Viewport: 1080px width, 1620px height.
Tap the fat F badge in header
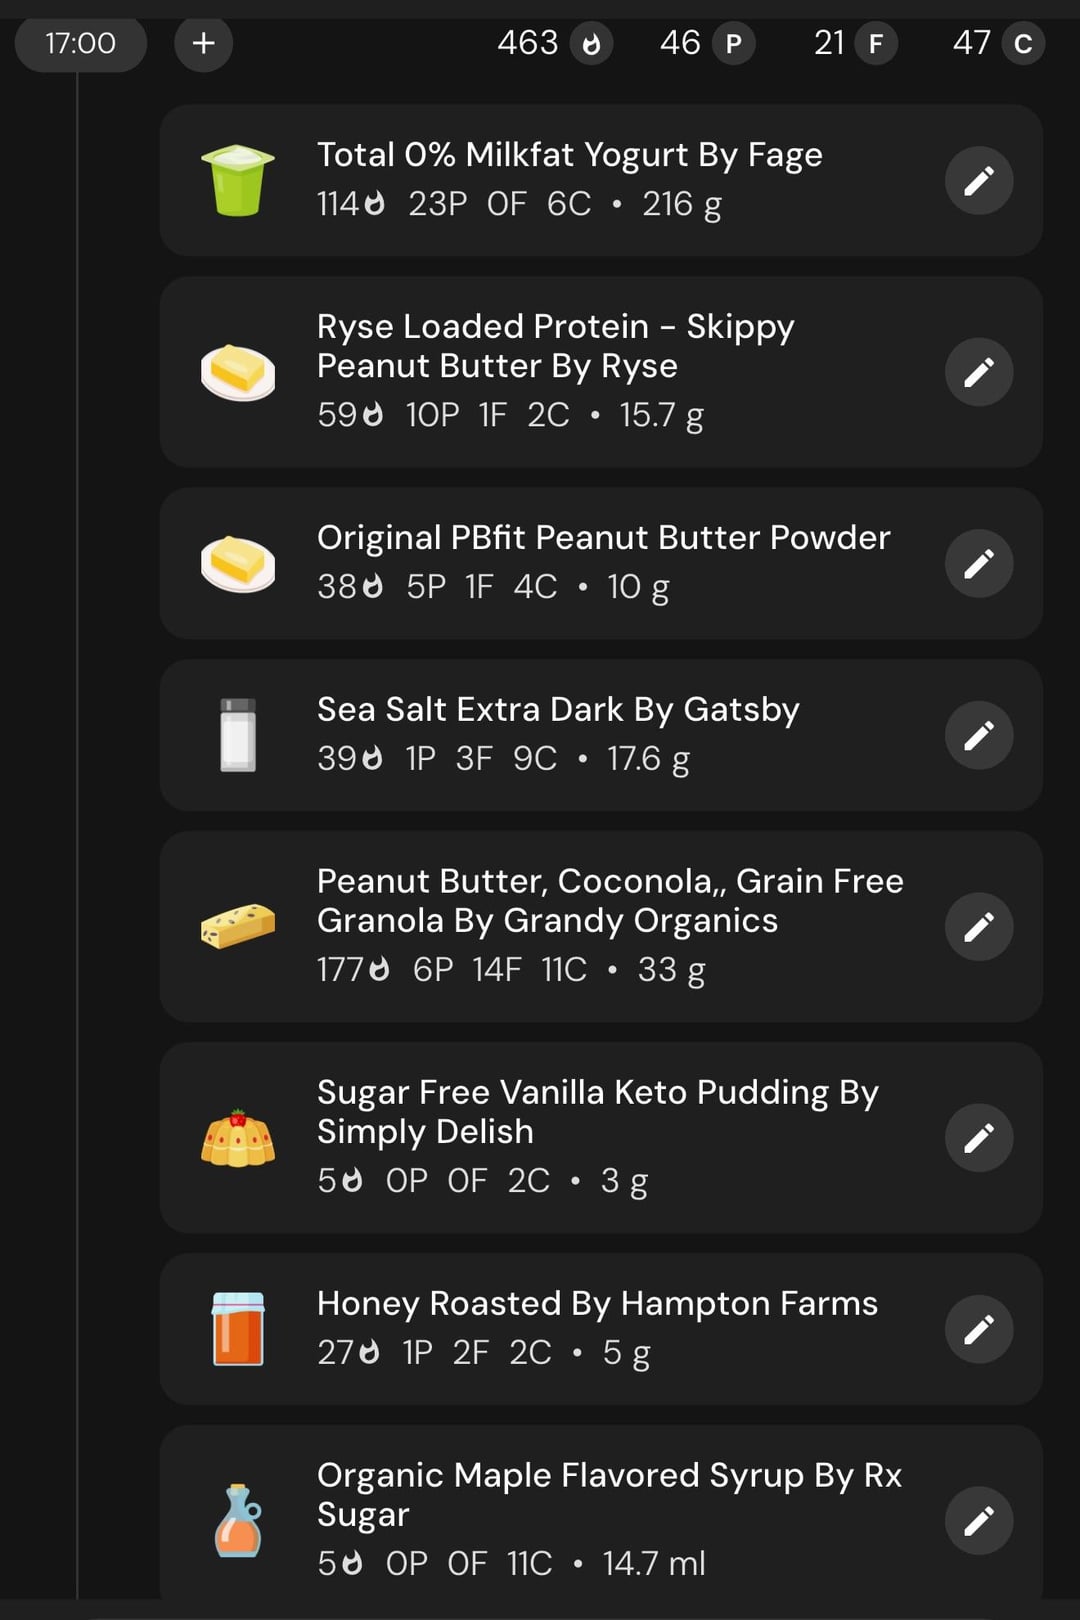(x=876, y=44)
